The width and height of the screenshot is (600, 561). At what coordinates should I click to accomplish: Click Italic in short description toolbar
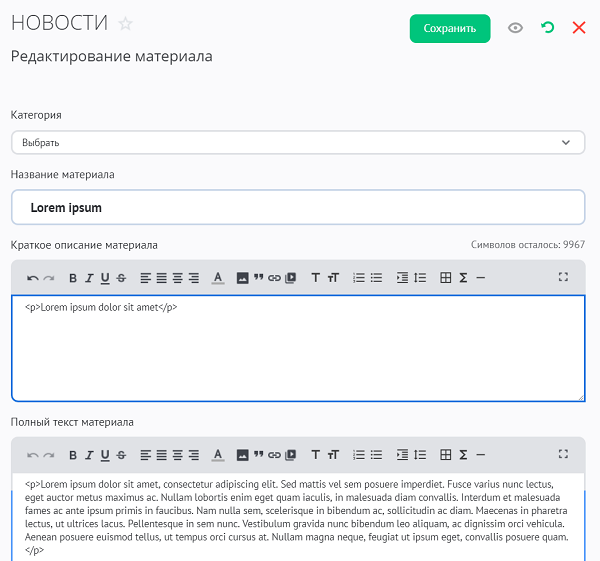89,278
